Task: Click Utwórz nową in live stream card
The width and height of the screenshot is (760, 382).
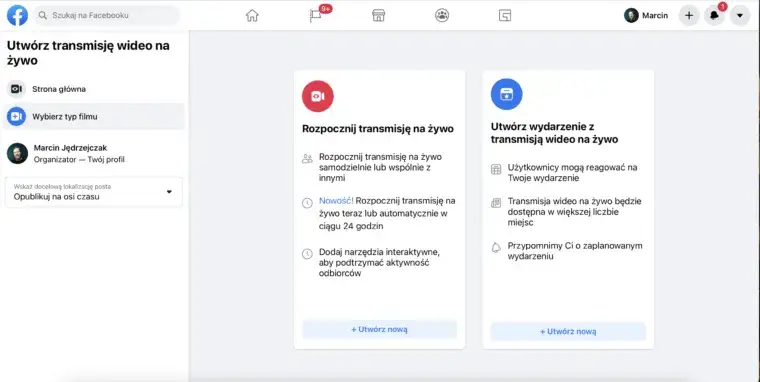Action: click(x=380, y=330)
